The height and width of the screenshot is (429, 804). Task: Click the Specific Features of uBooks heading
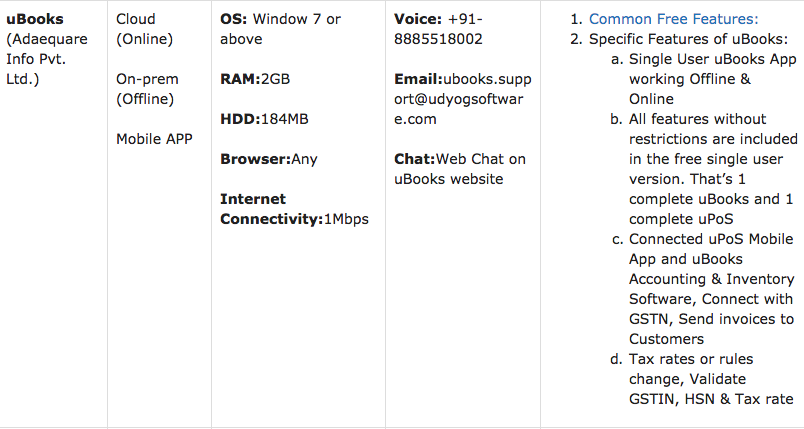[689, 39]
